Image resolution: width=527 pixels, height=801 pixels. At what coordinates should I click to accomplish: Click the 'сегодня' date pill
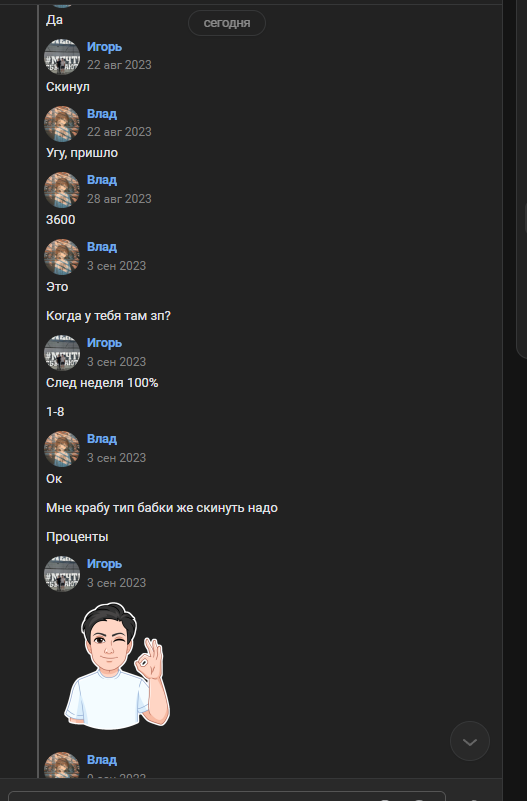(227, 23)
